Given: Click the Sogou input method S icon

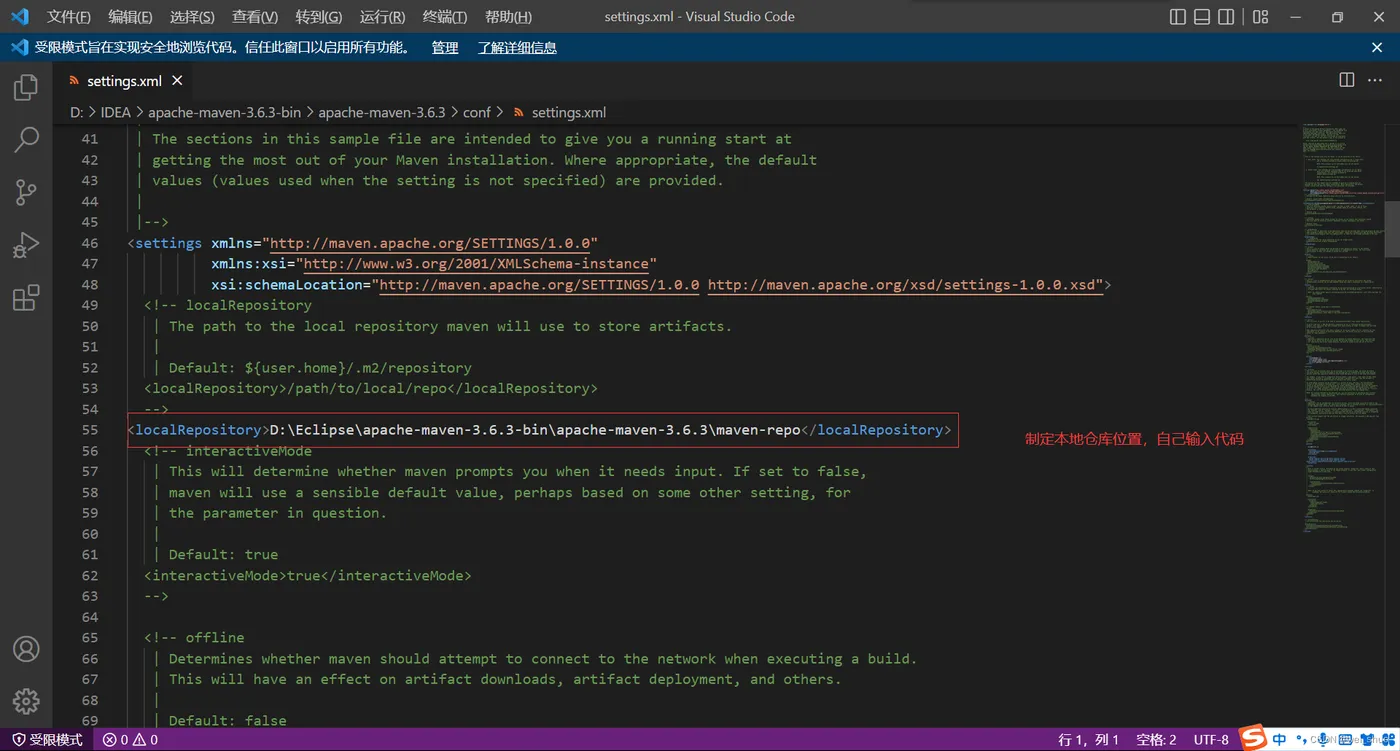Looking at the screenshot, I should click(1254, 738).
